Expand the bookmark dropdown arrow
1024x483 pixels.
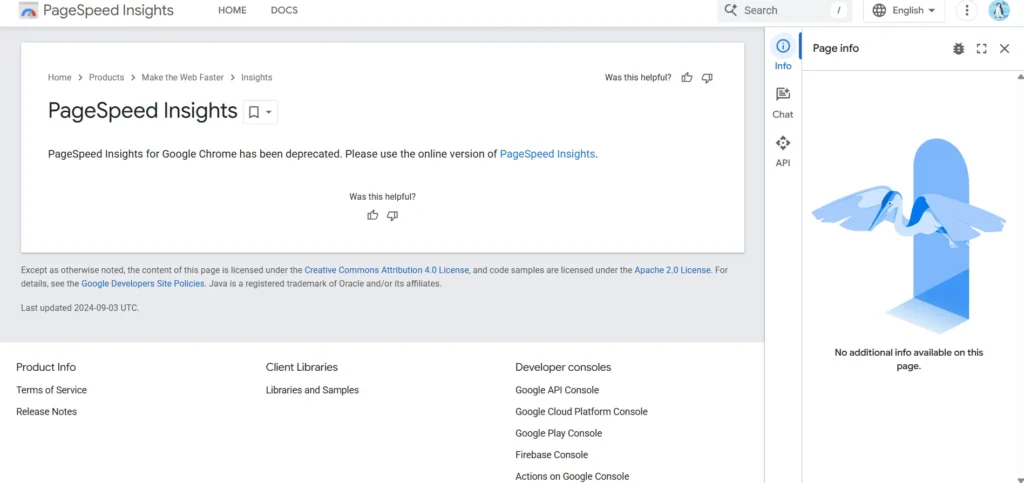click(268, 112)
